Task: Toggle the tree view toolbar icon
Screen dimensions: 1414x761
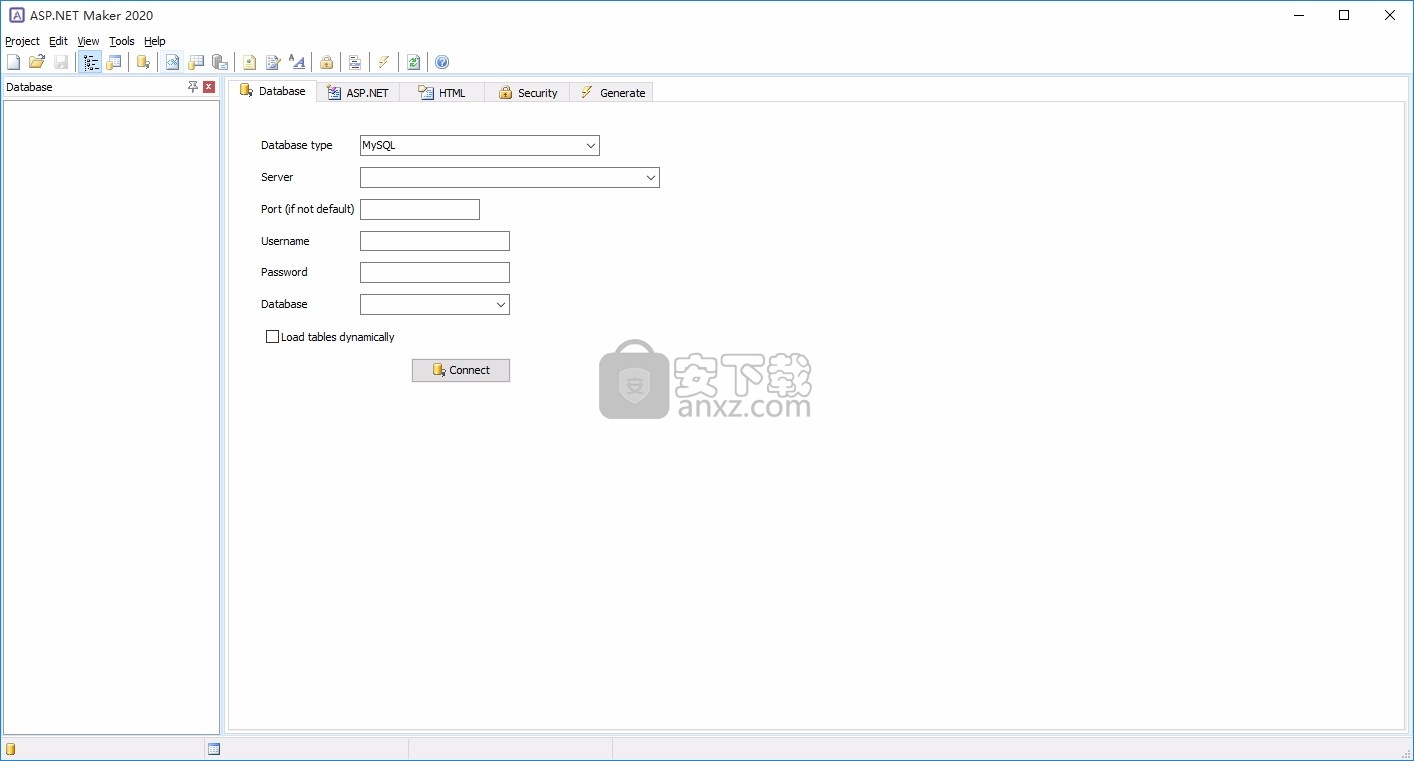Action: click(x=90, y=62)
